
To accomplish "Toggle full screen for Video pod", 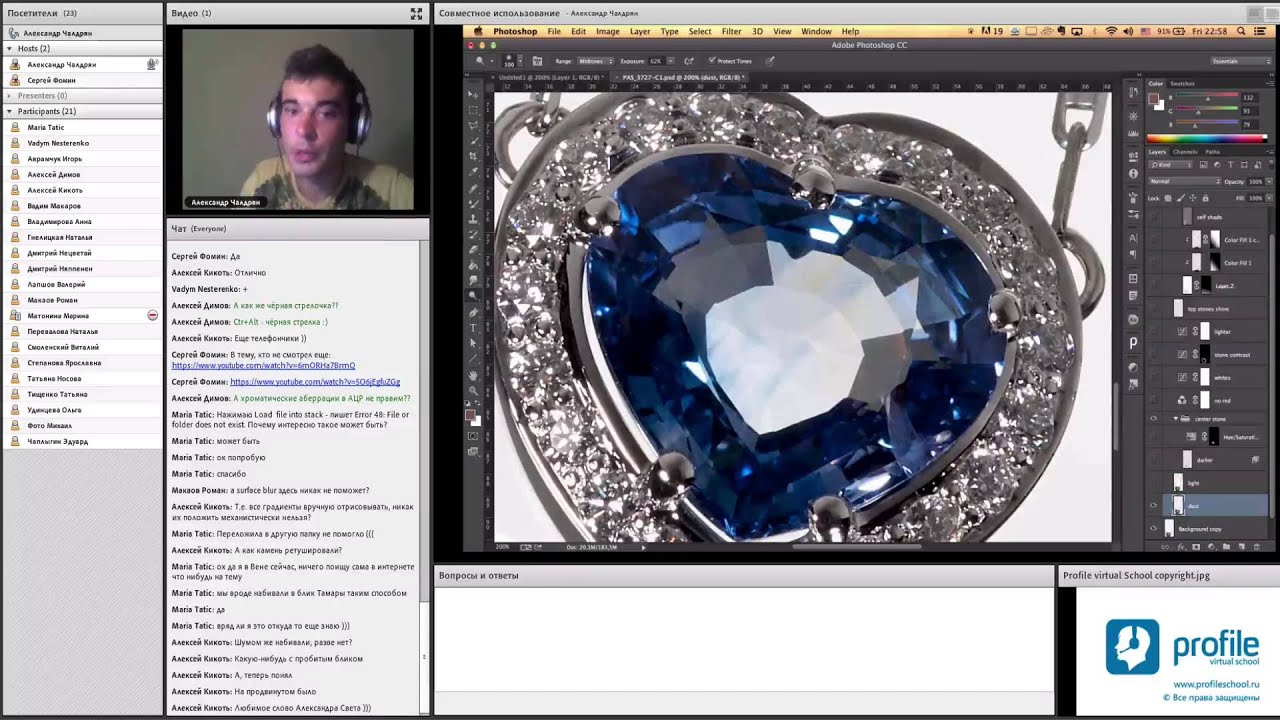I will (x=416, y=13).
